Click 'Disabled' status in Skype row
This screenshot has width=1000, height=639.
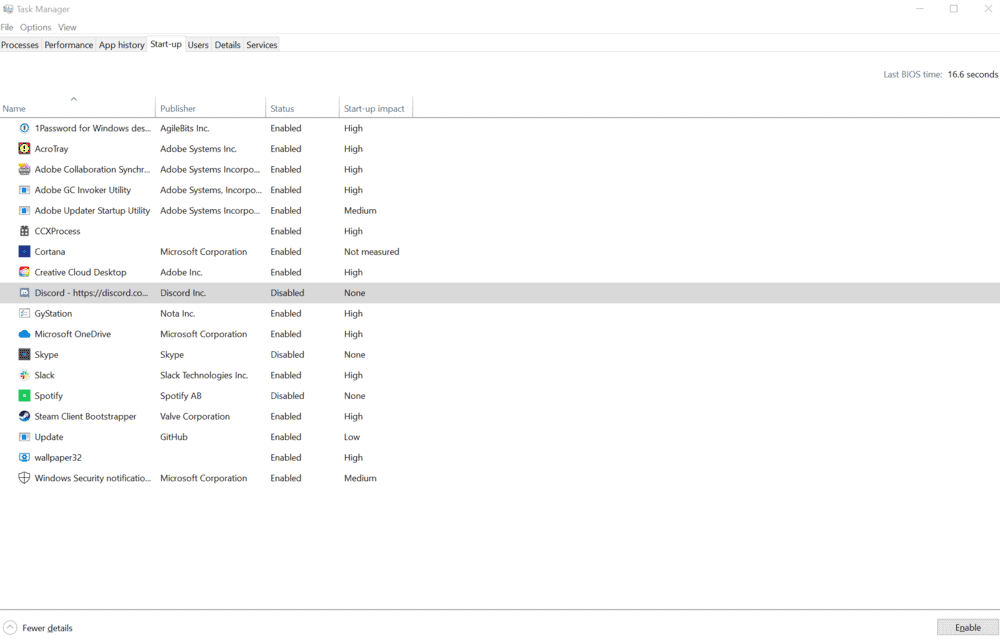click(287, 355)
